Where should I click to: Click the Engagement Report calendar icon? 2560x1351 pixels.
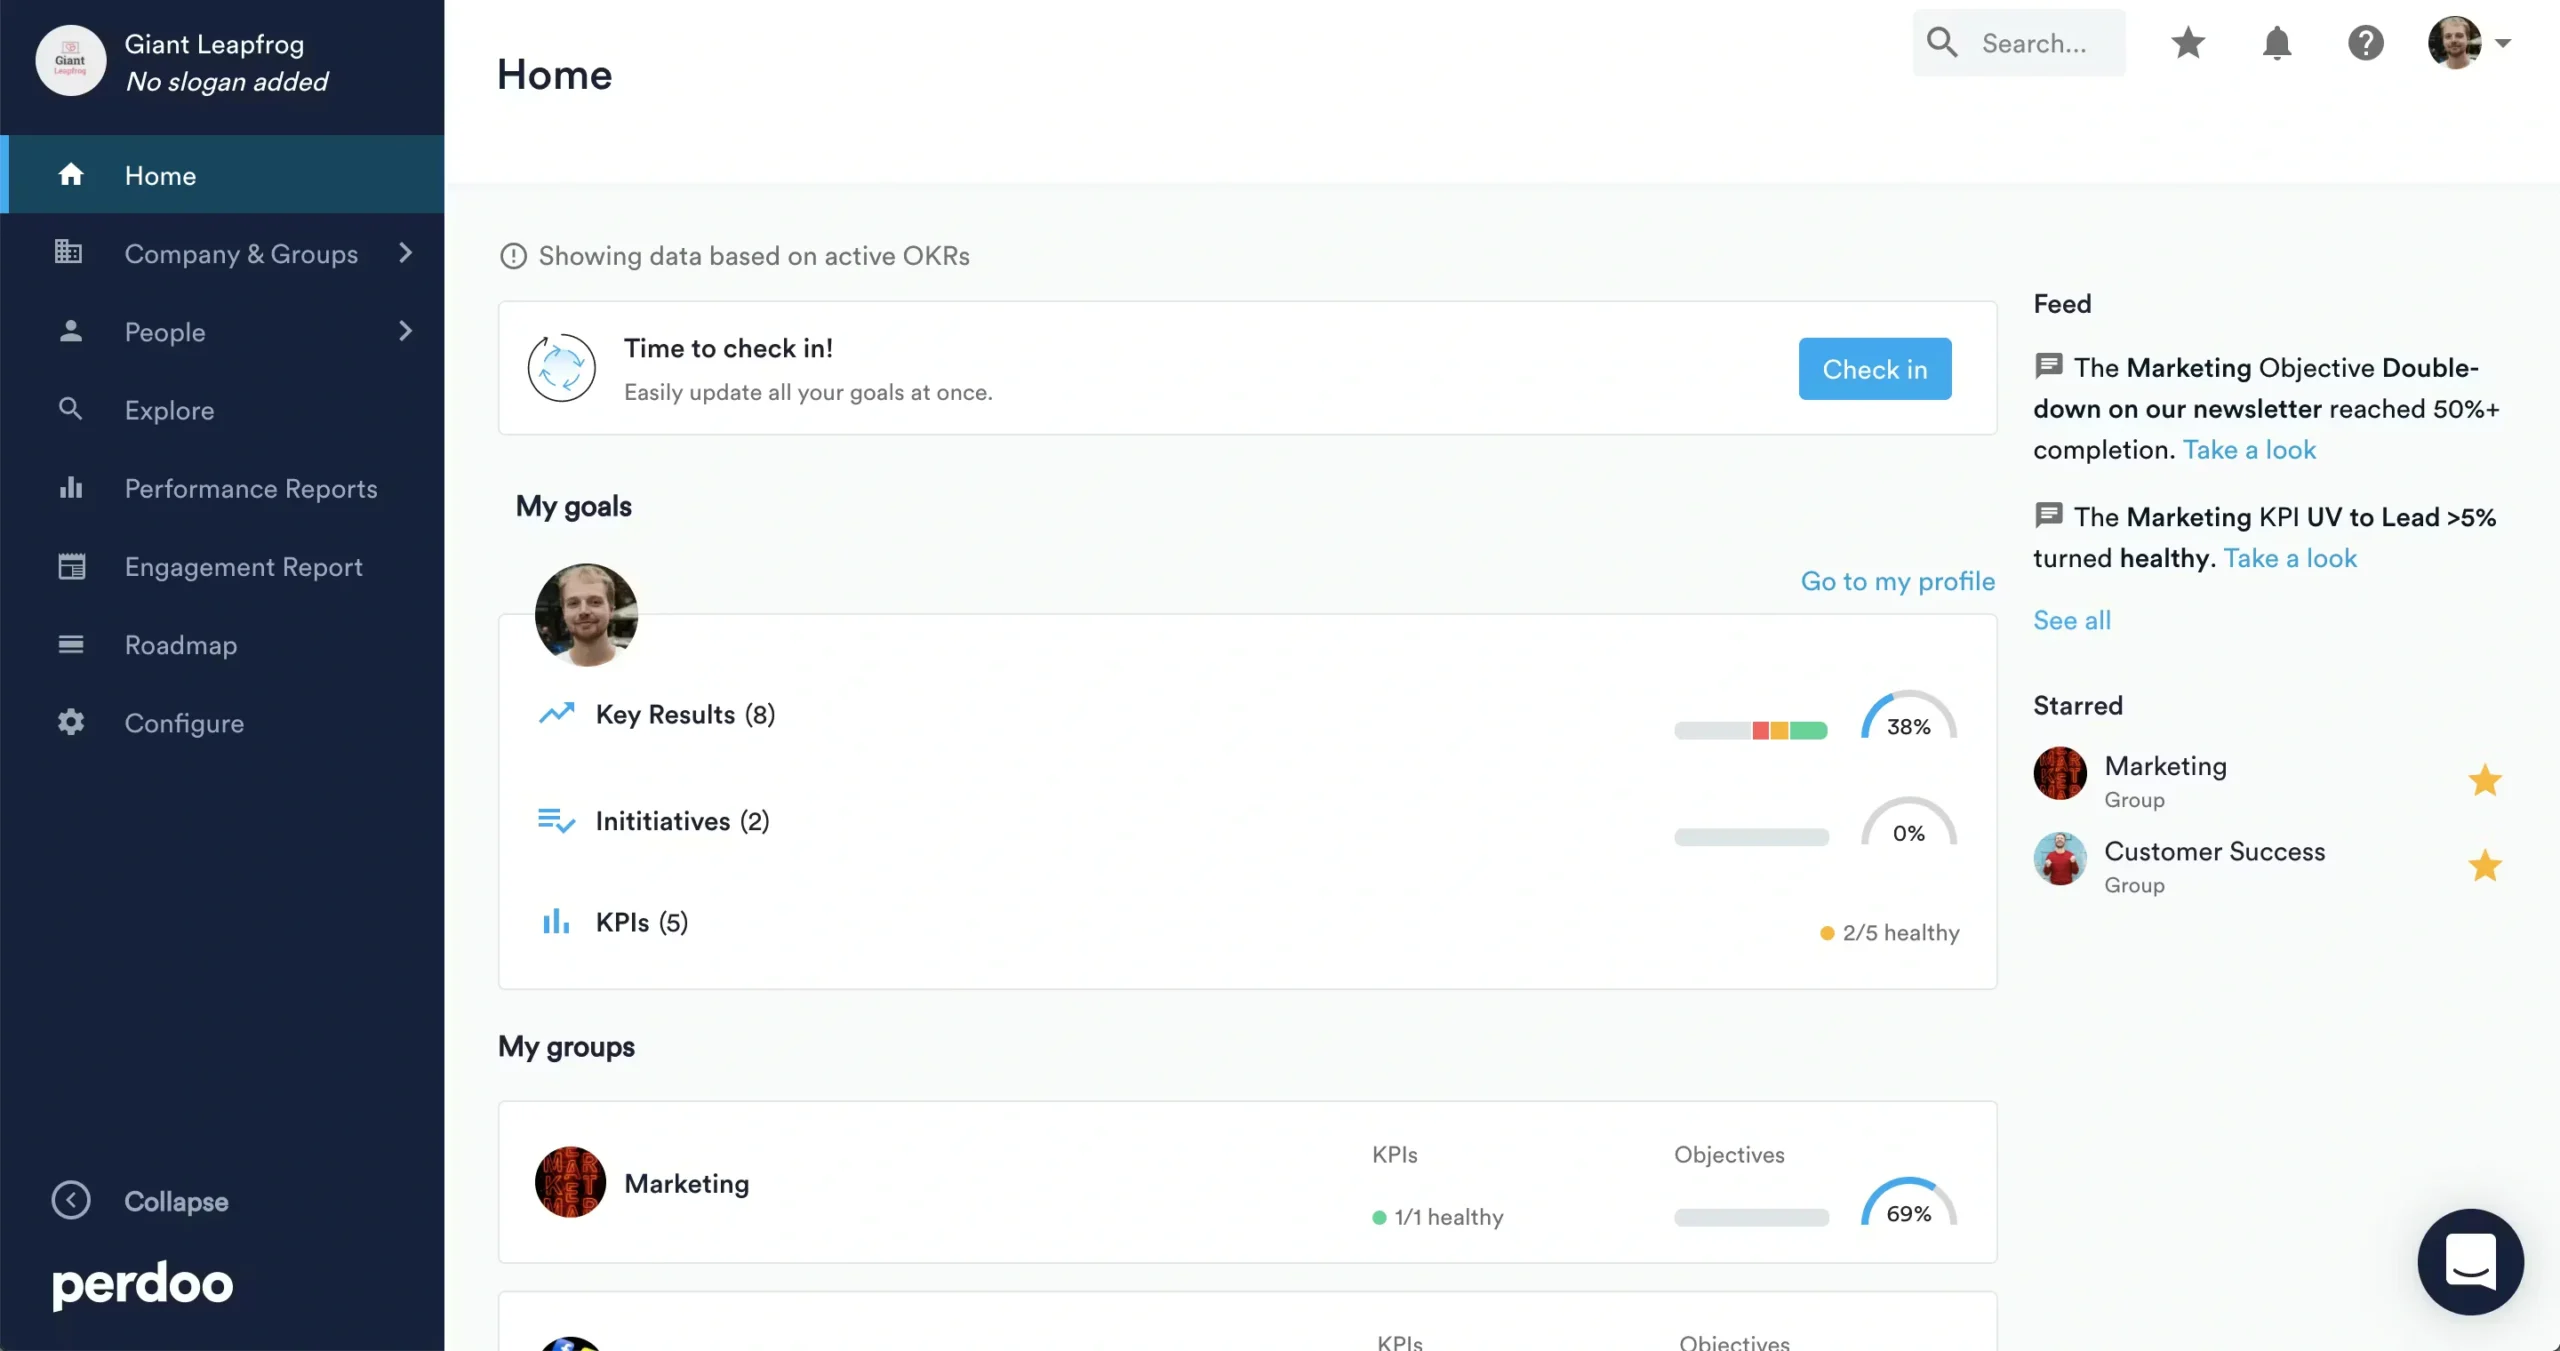(x=71, y=566)
